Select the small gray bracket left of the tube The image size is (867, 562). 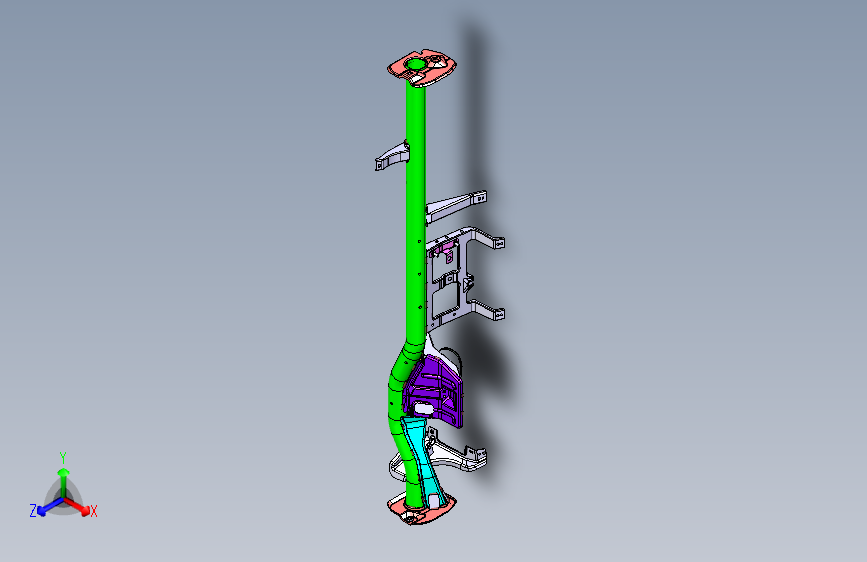click(391, 156)
